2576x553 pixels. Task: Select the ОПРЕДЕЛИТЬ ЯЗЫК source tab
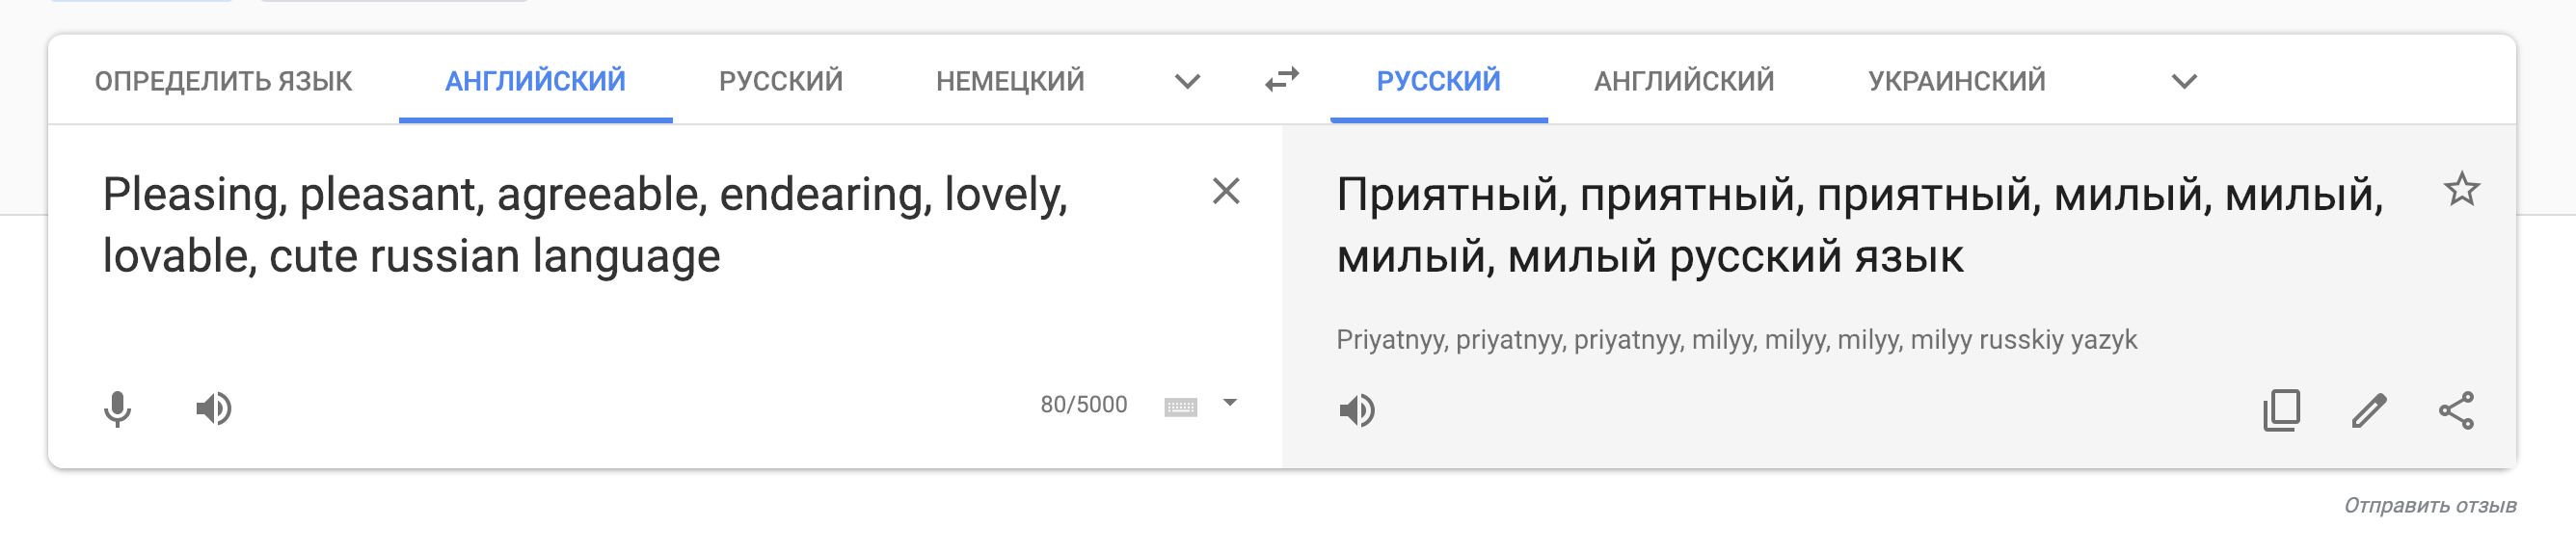[223, 81]
